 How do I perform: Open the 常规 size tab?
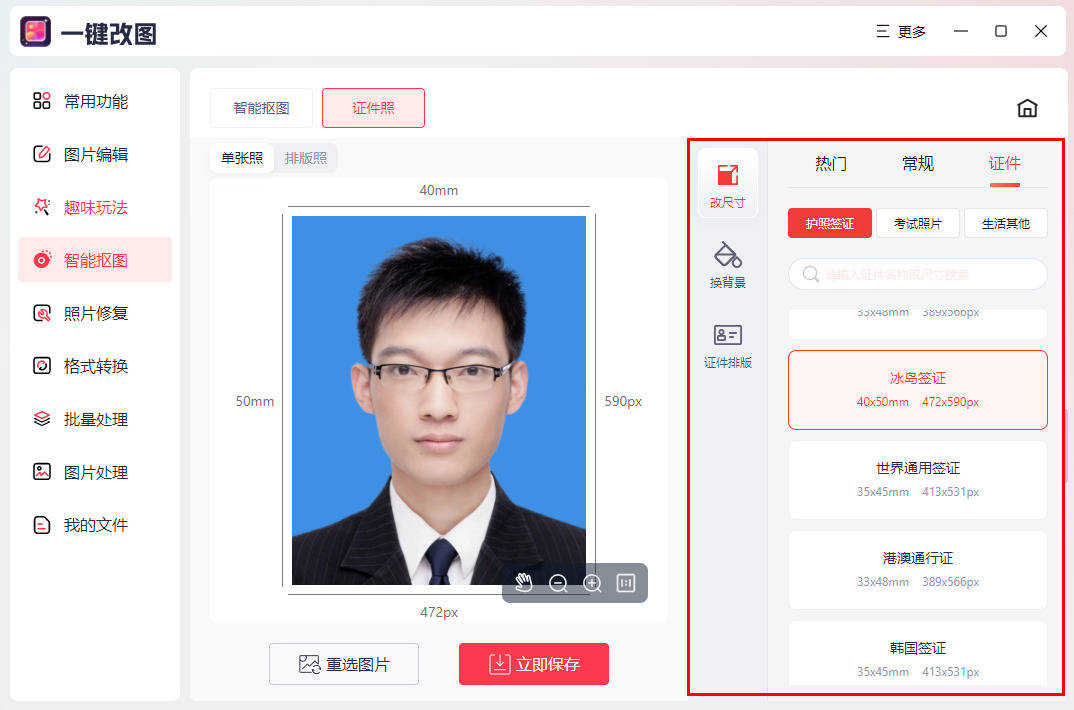(x=917, y=163)
